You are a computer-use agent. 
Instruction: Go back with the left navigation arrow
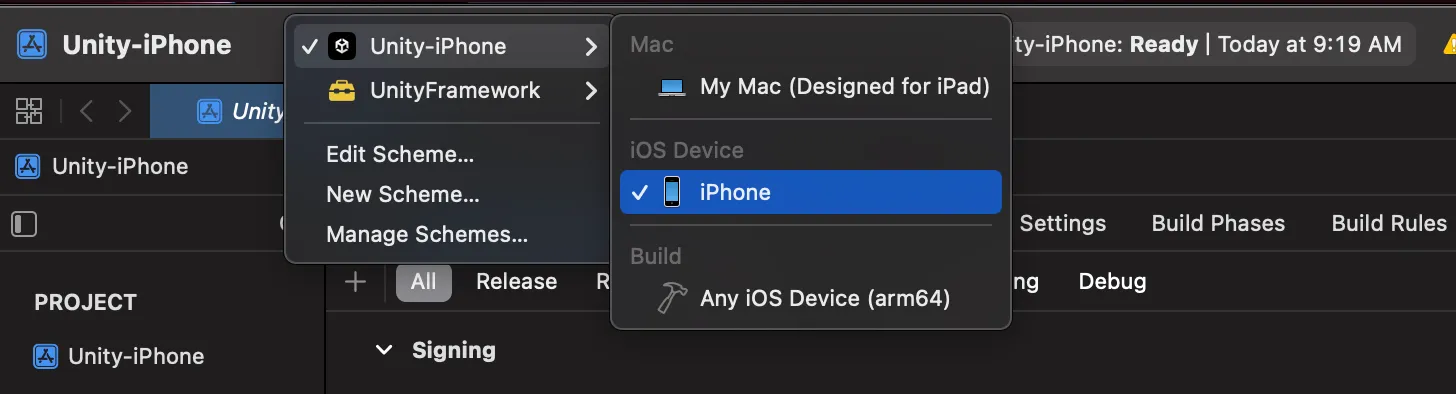pyautogui.click(x=86, y=111)
